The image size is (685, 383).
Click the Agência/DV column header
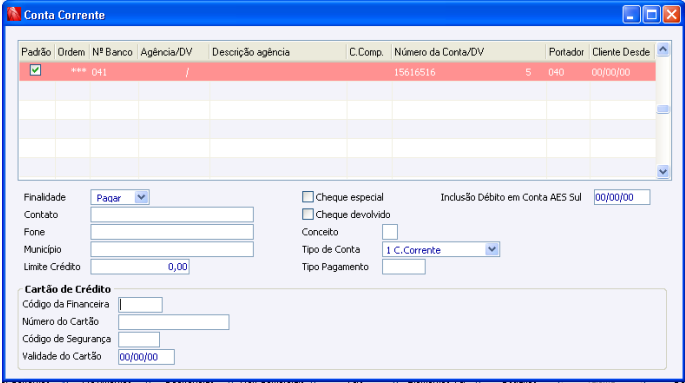click(173, 52)
